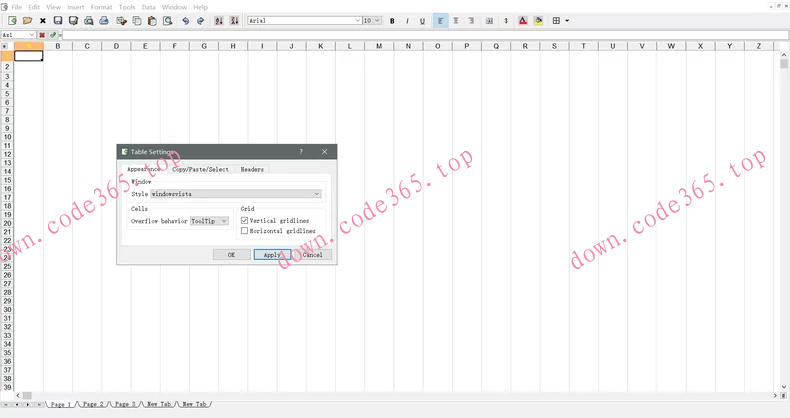Click the Print icon
The width and height of the screenshot is (790, 418).
click(x=104, y=21)
